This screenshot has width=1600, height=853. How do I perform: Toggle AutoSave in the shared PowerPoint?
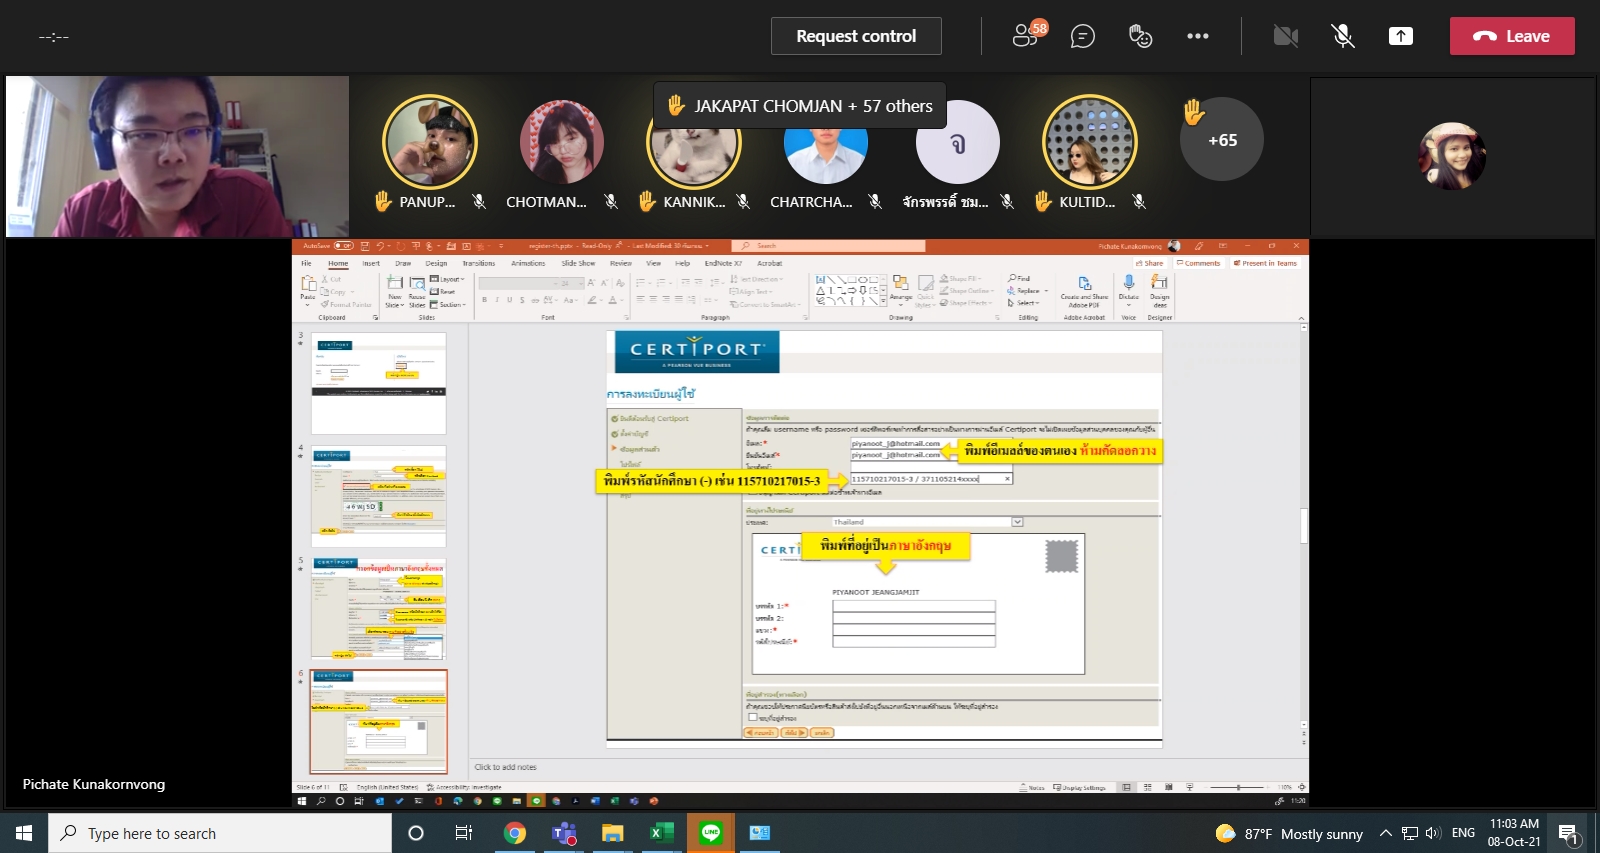343,245
